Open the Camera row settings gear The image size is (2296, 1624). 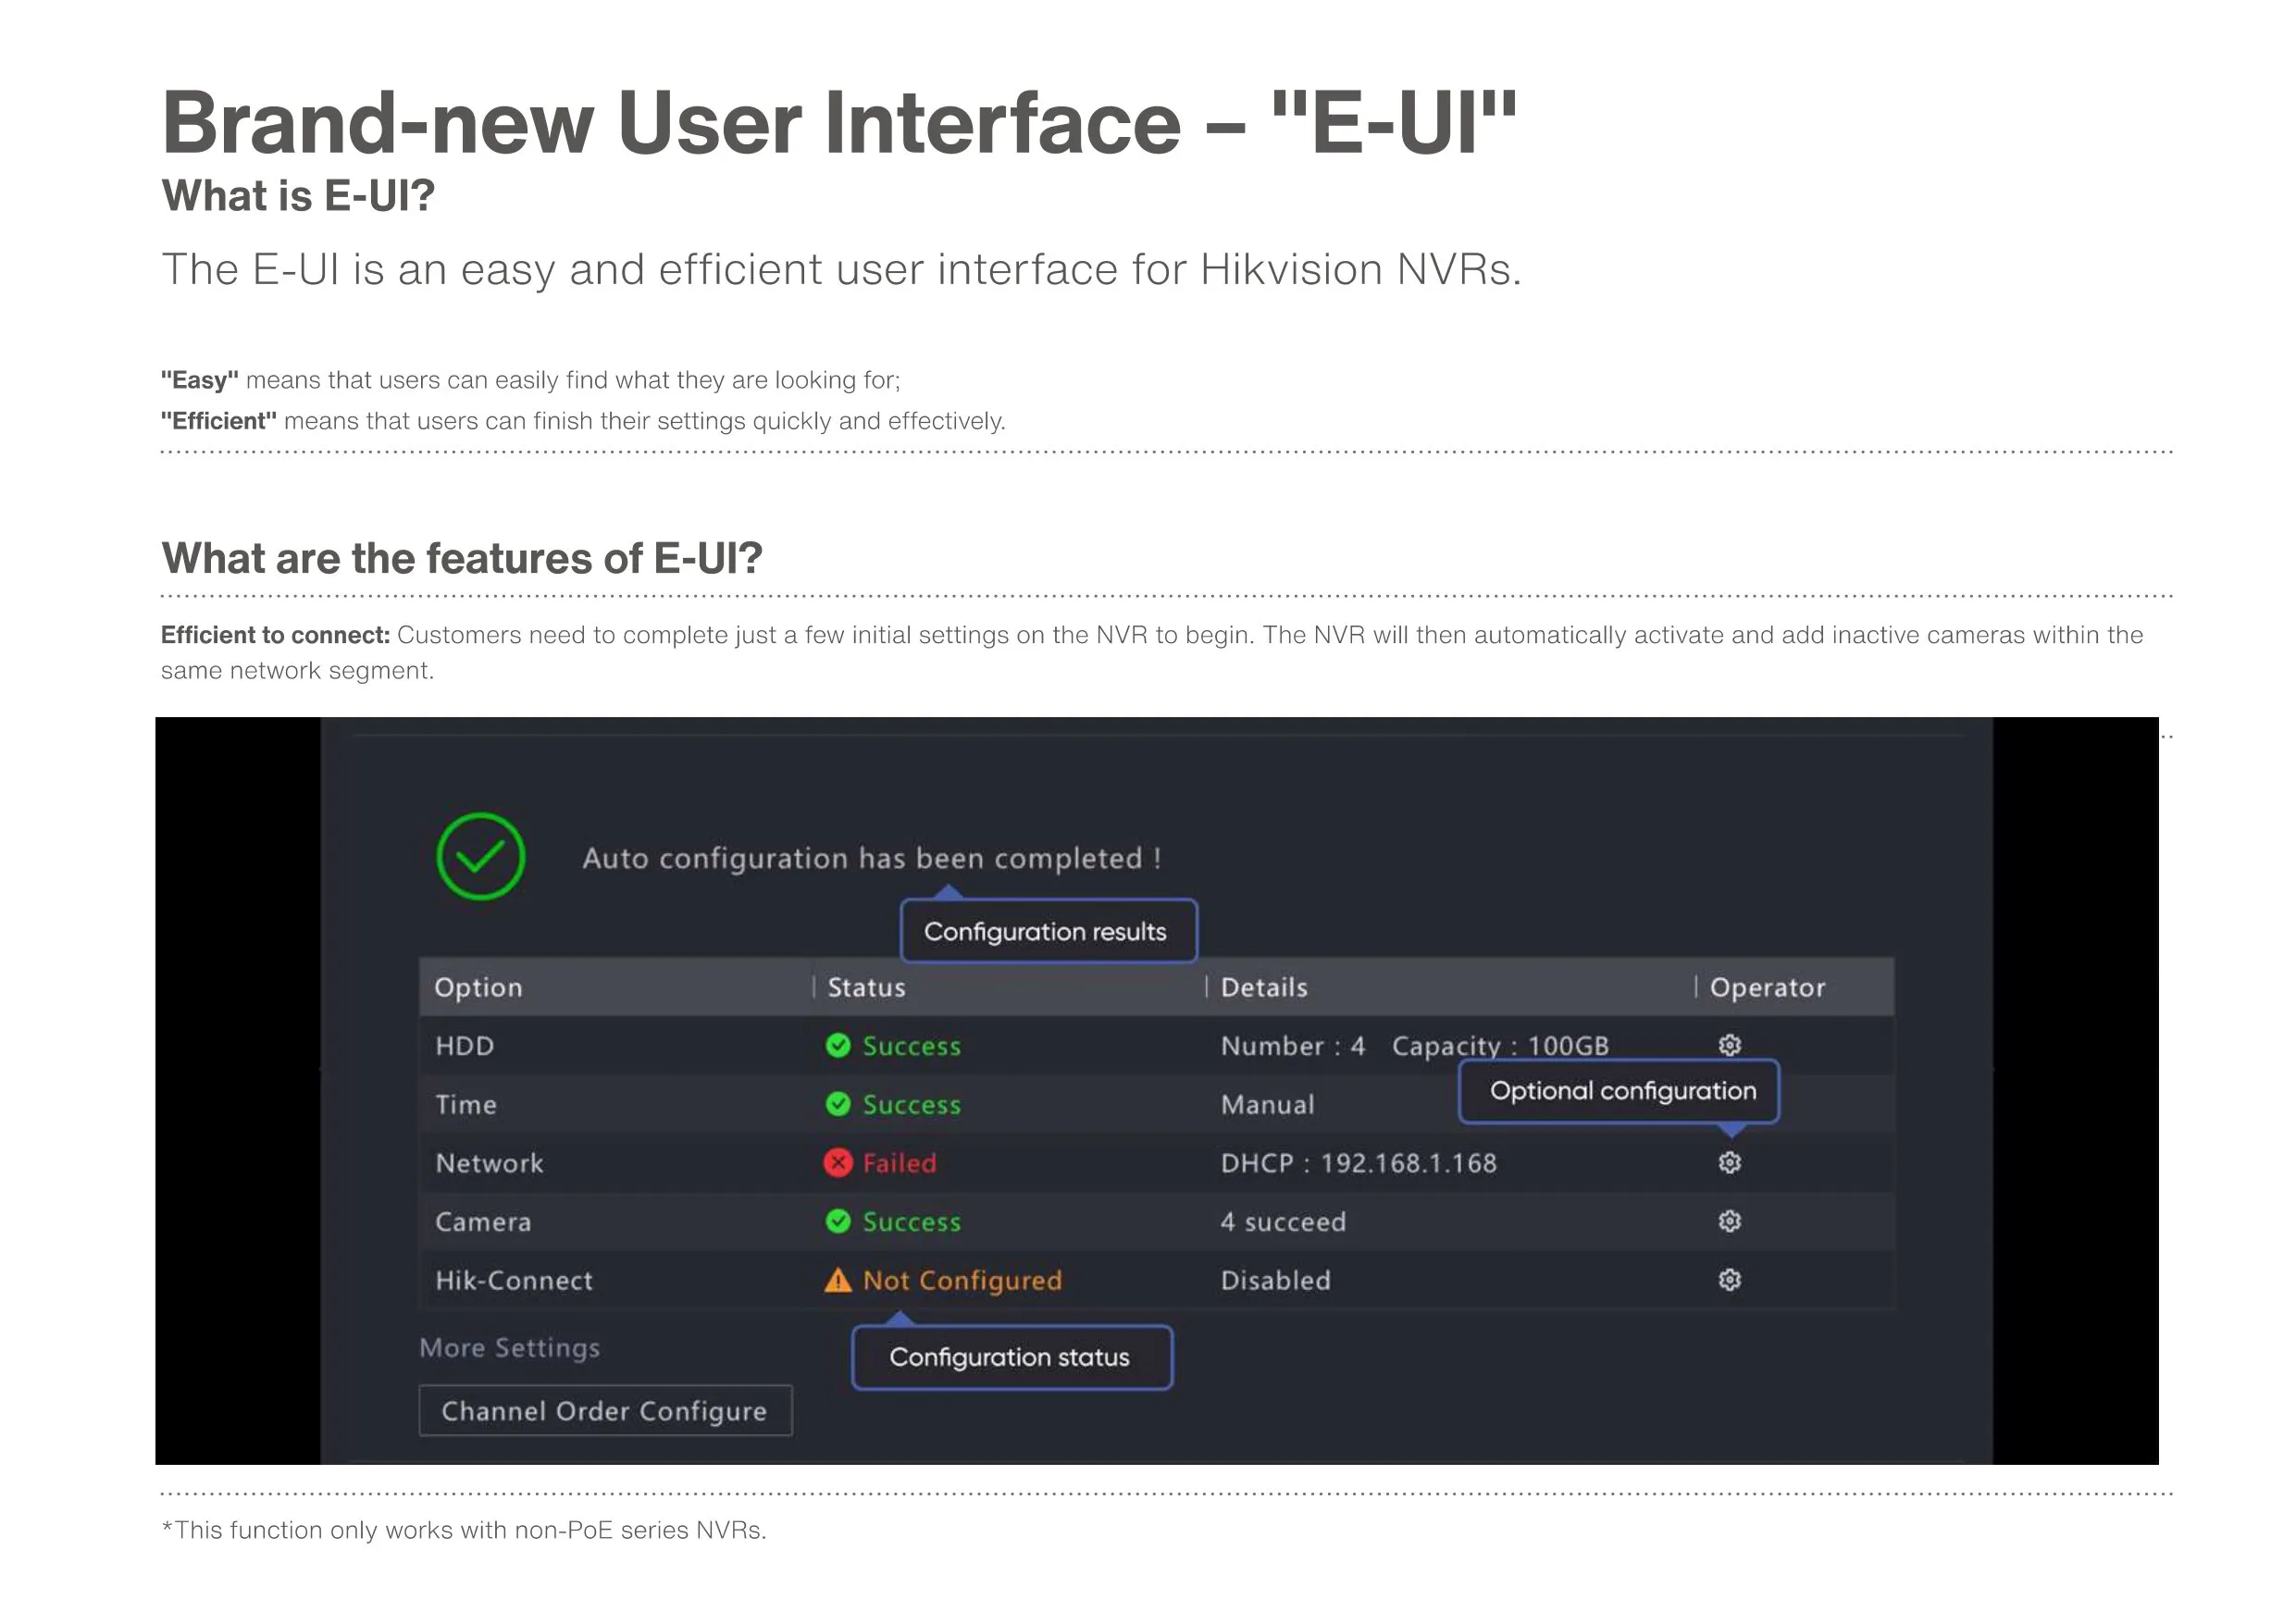click(1729, 1221)
